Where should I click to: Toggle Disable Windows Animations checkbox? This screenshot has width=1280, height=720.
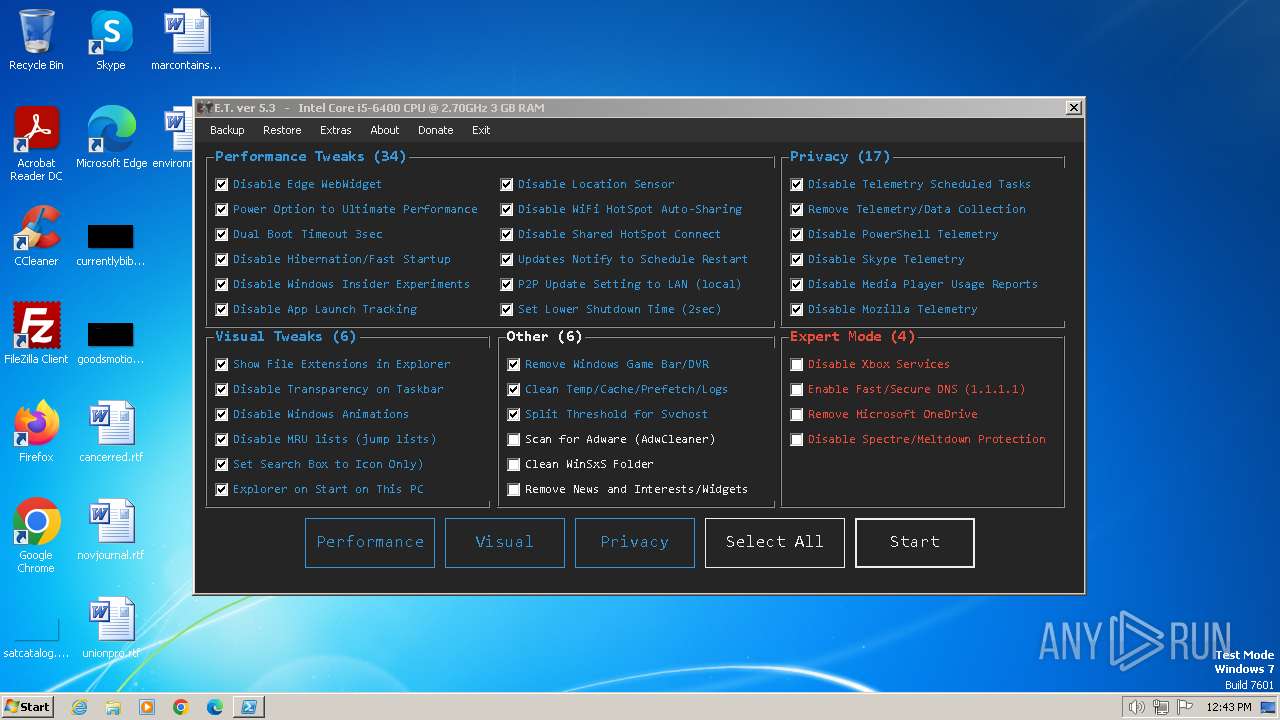coord(222,414)
